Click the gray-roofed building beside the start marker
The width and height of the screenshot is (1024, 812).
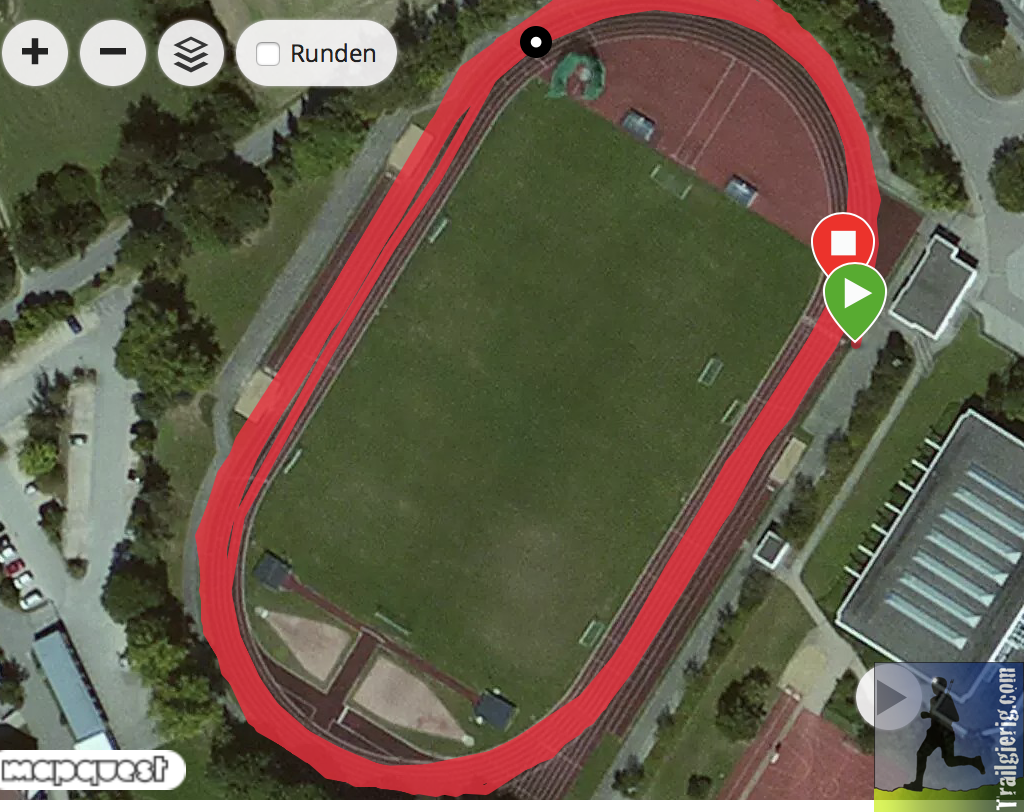click(934, 286)
